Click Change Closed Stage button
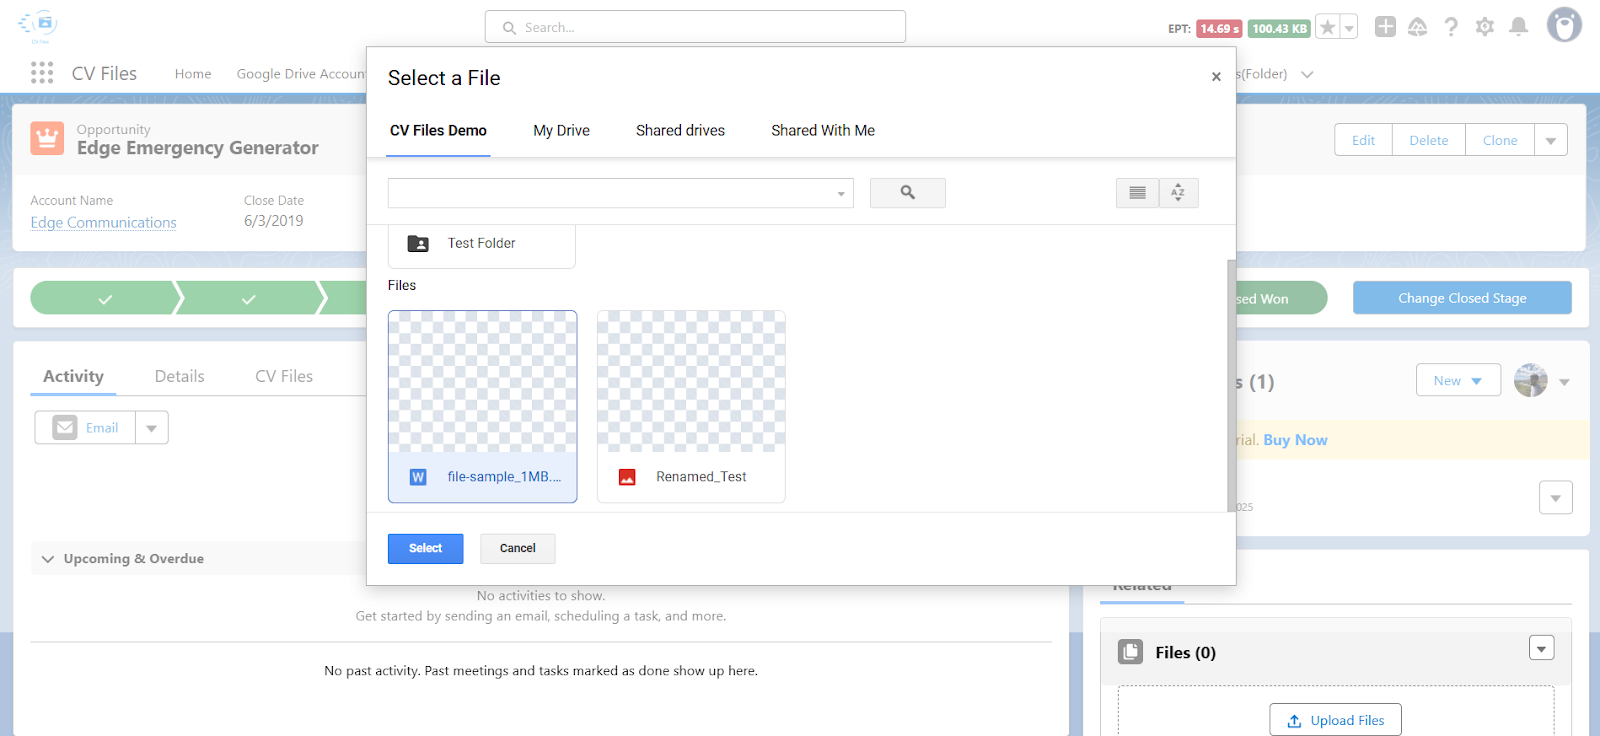Image resolution: width=1600 pixels, height=736 pixels. coord(1462,298)
